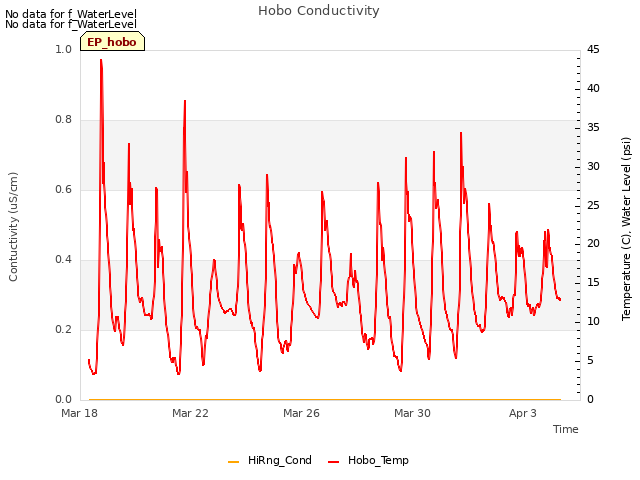640x480 pixels.
Task: Click the 0.6 left axis tick label
Action: click(64, 190)
